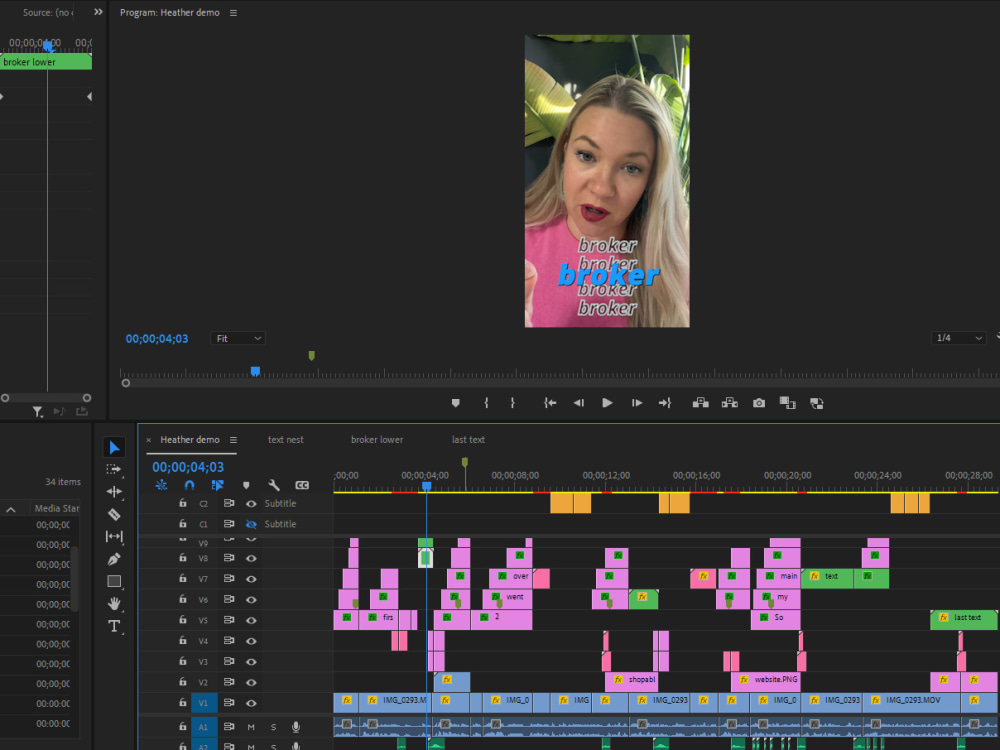Viewport: 1000px width, 750px height.
Task: Select the Type tool
Action: click(115, 626)
